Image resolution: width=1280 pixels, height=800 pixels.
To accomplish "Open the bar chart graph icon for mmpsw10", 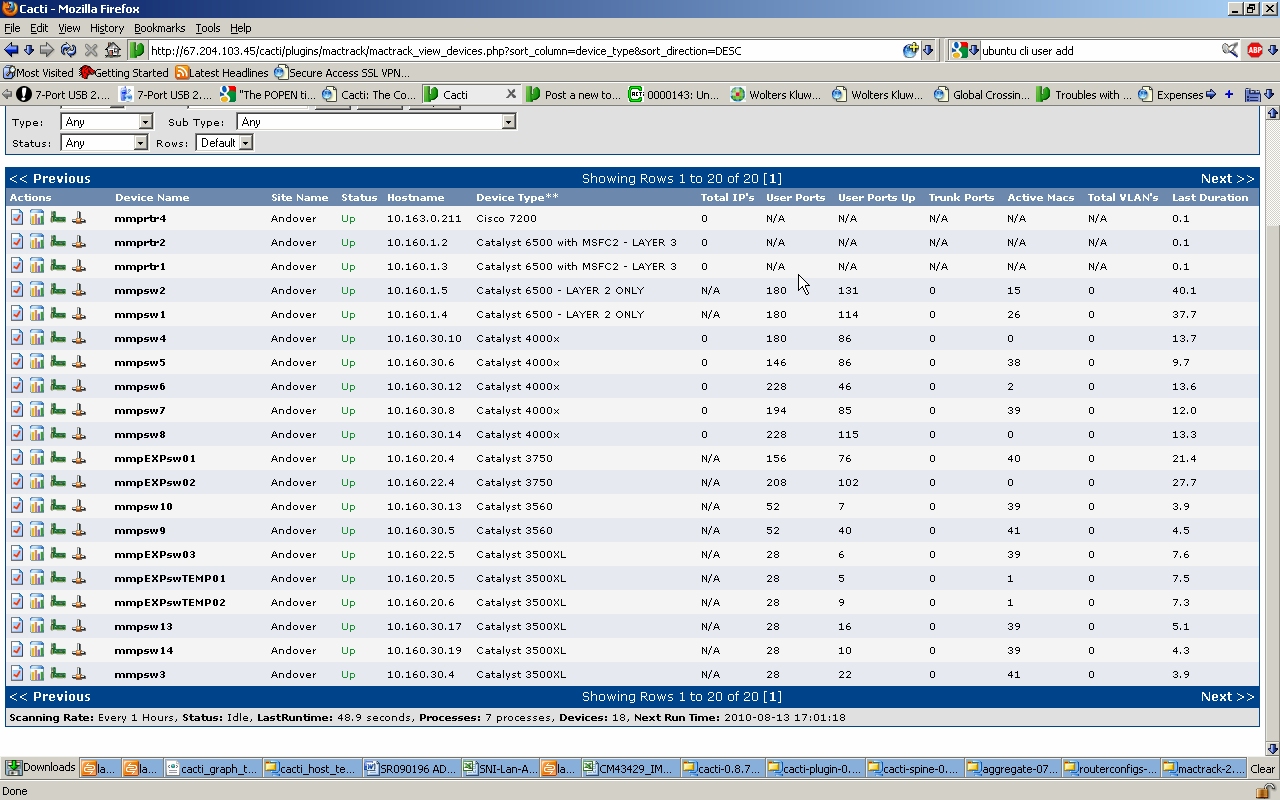I will pos(37,506).
